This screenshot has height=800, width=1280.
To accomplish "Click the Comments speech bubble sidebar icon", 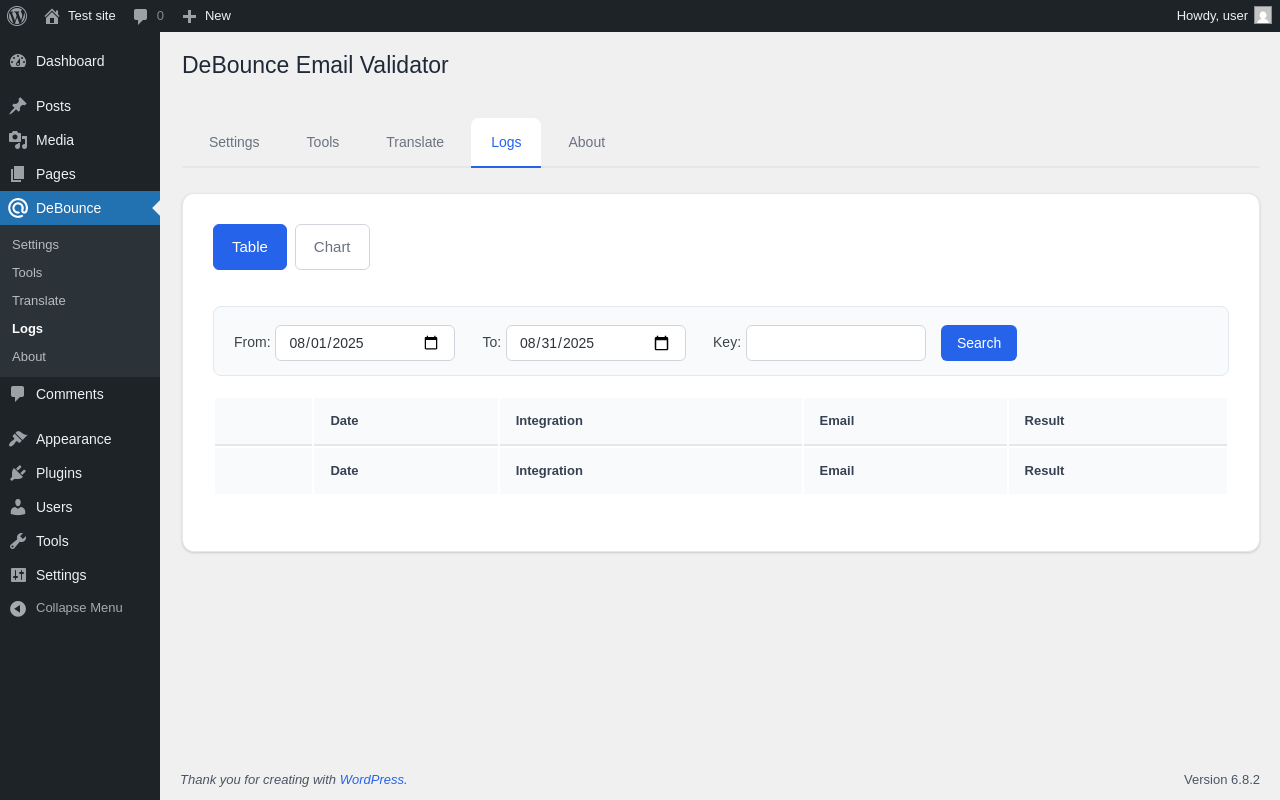I will click(x=18, y=394).
